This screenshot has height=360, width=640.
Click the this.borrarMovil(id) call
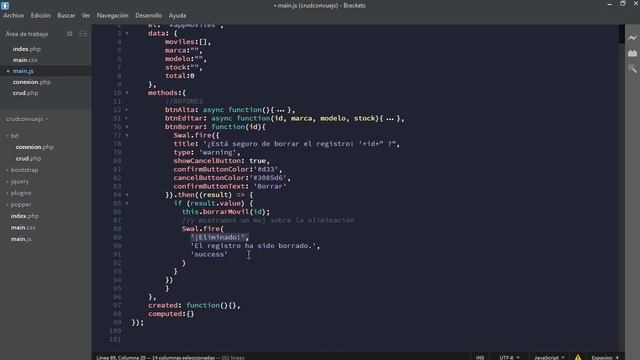[226, 212]
